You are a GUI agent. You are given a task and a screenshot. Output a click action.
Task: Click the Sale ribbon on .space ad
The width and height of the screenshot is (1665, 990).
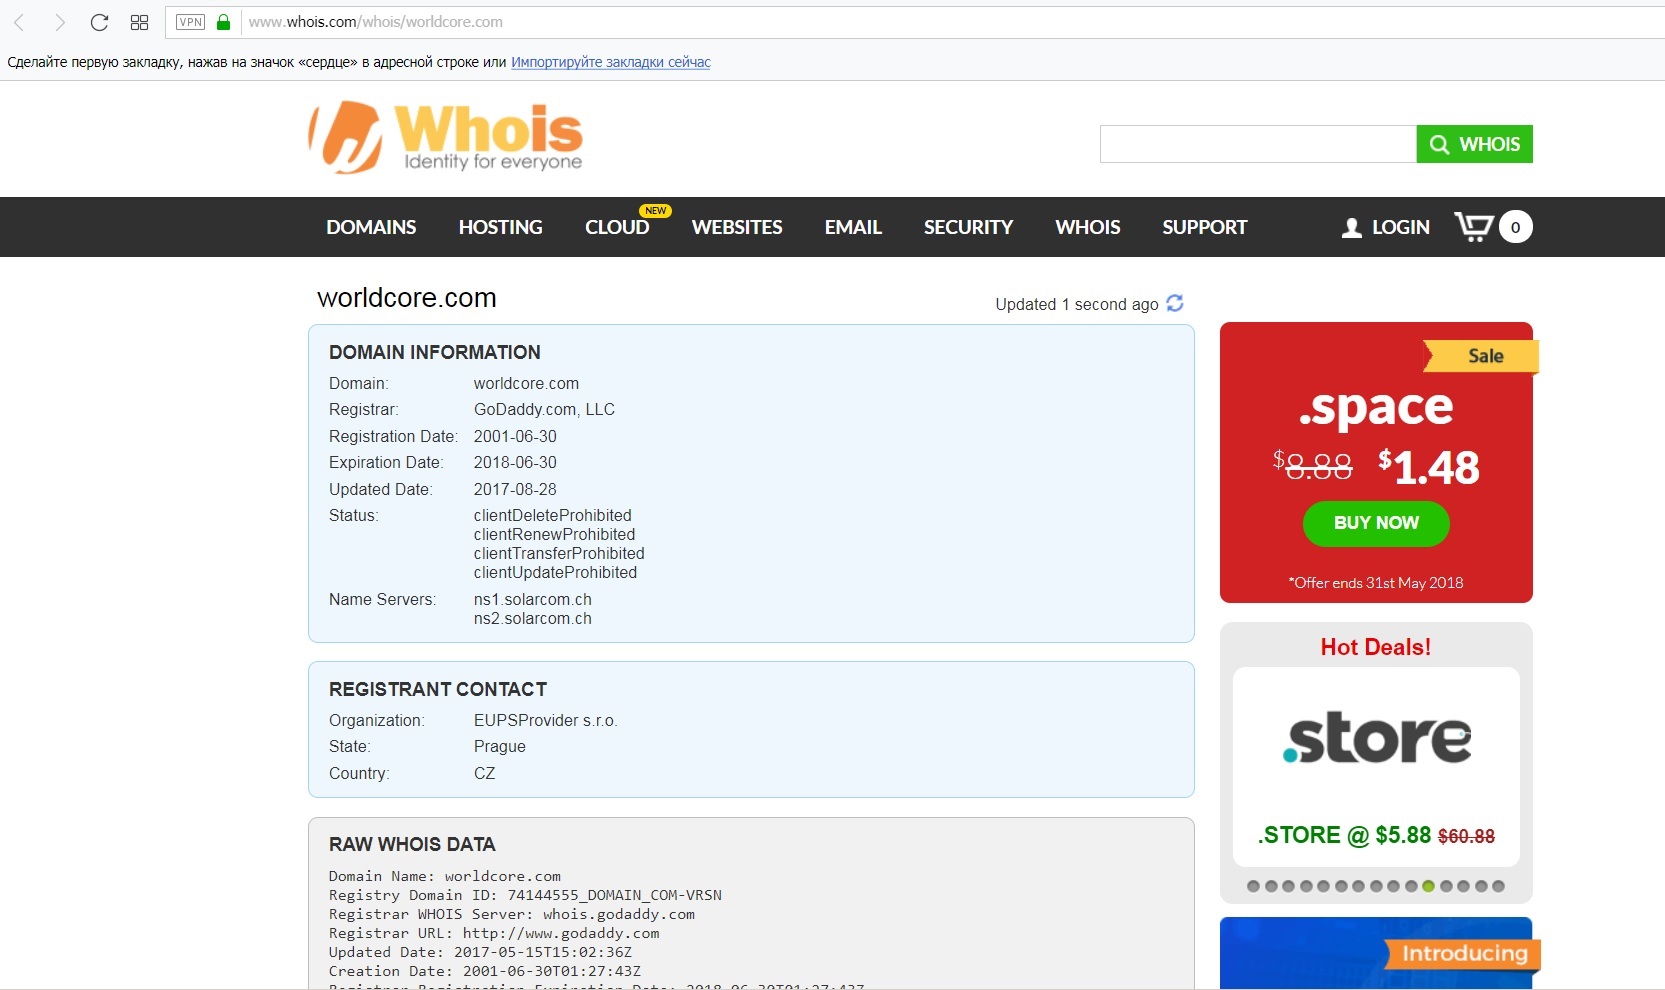click(x=1481, y=356)
